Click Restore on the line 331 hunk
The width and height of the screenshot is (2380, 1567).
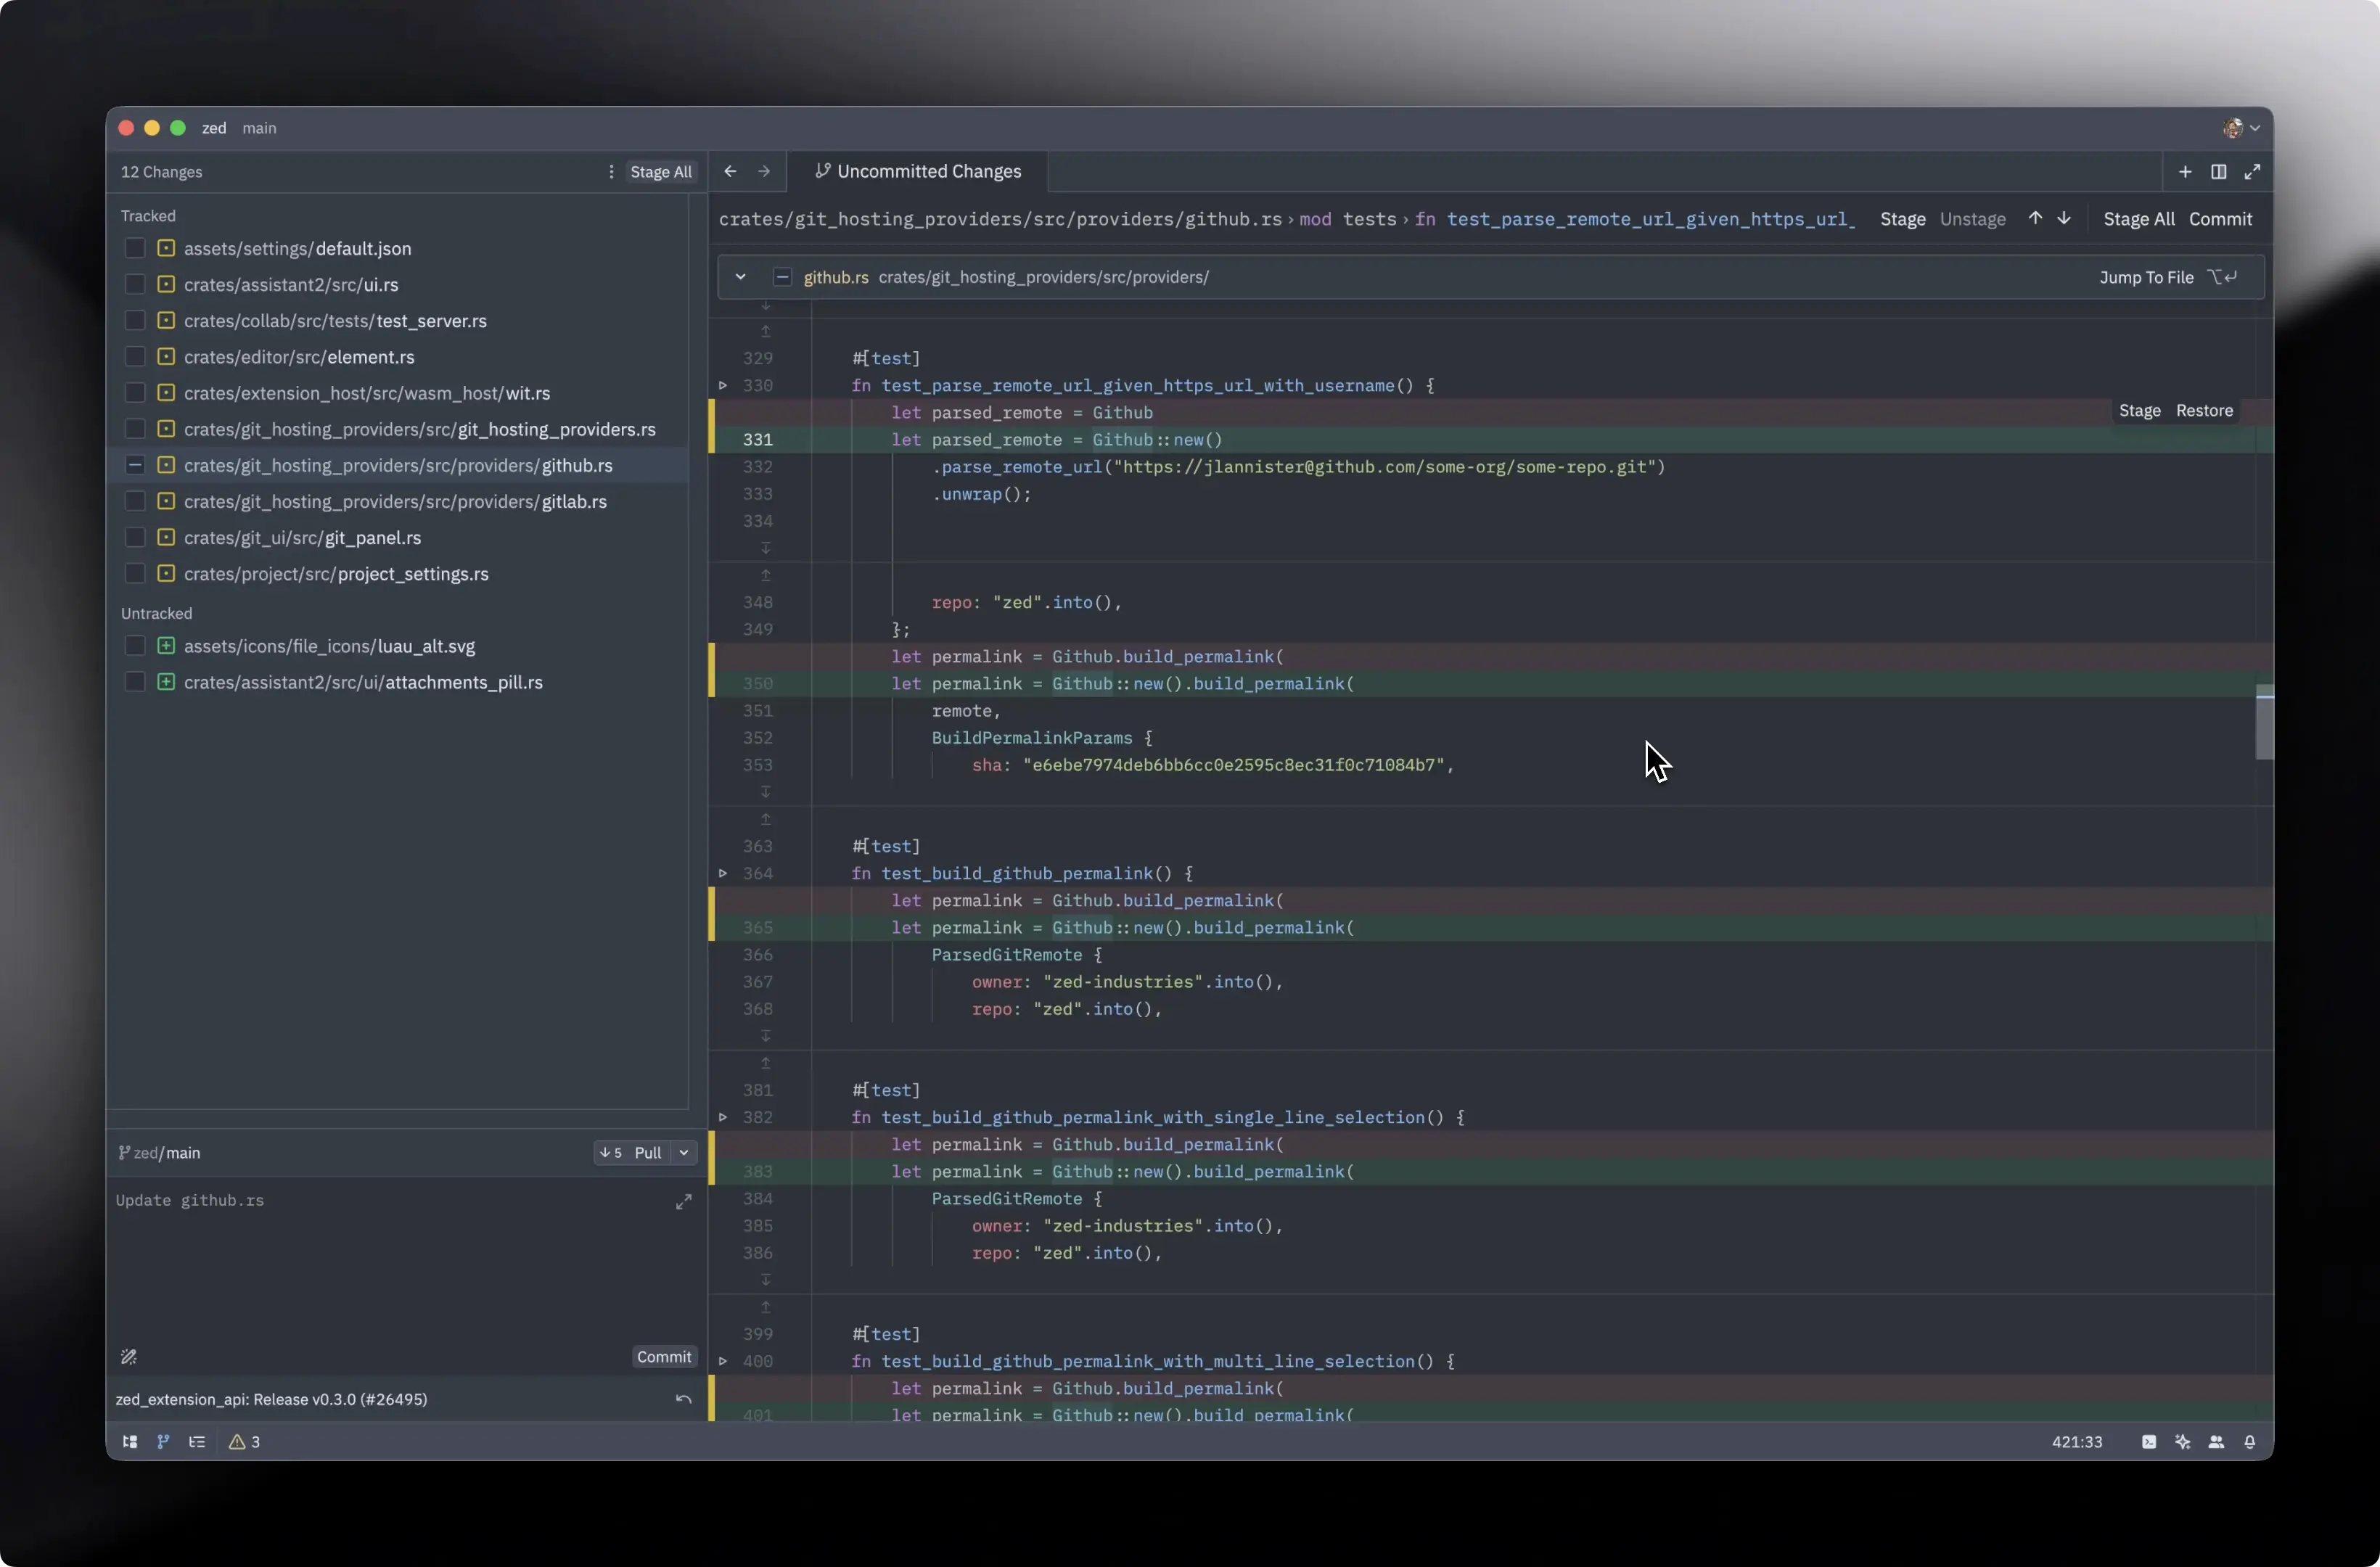point(2204,411)
